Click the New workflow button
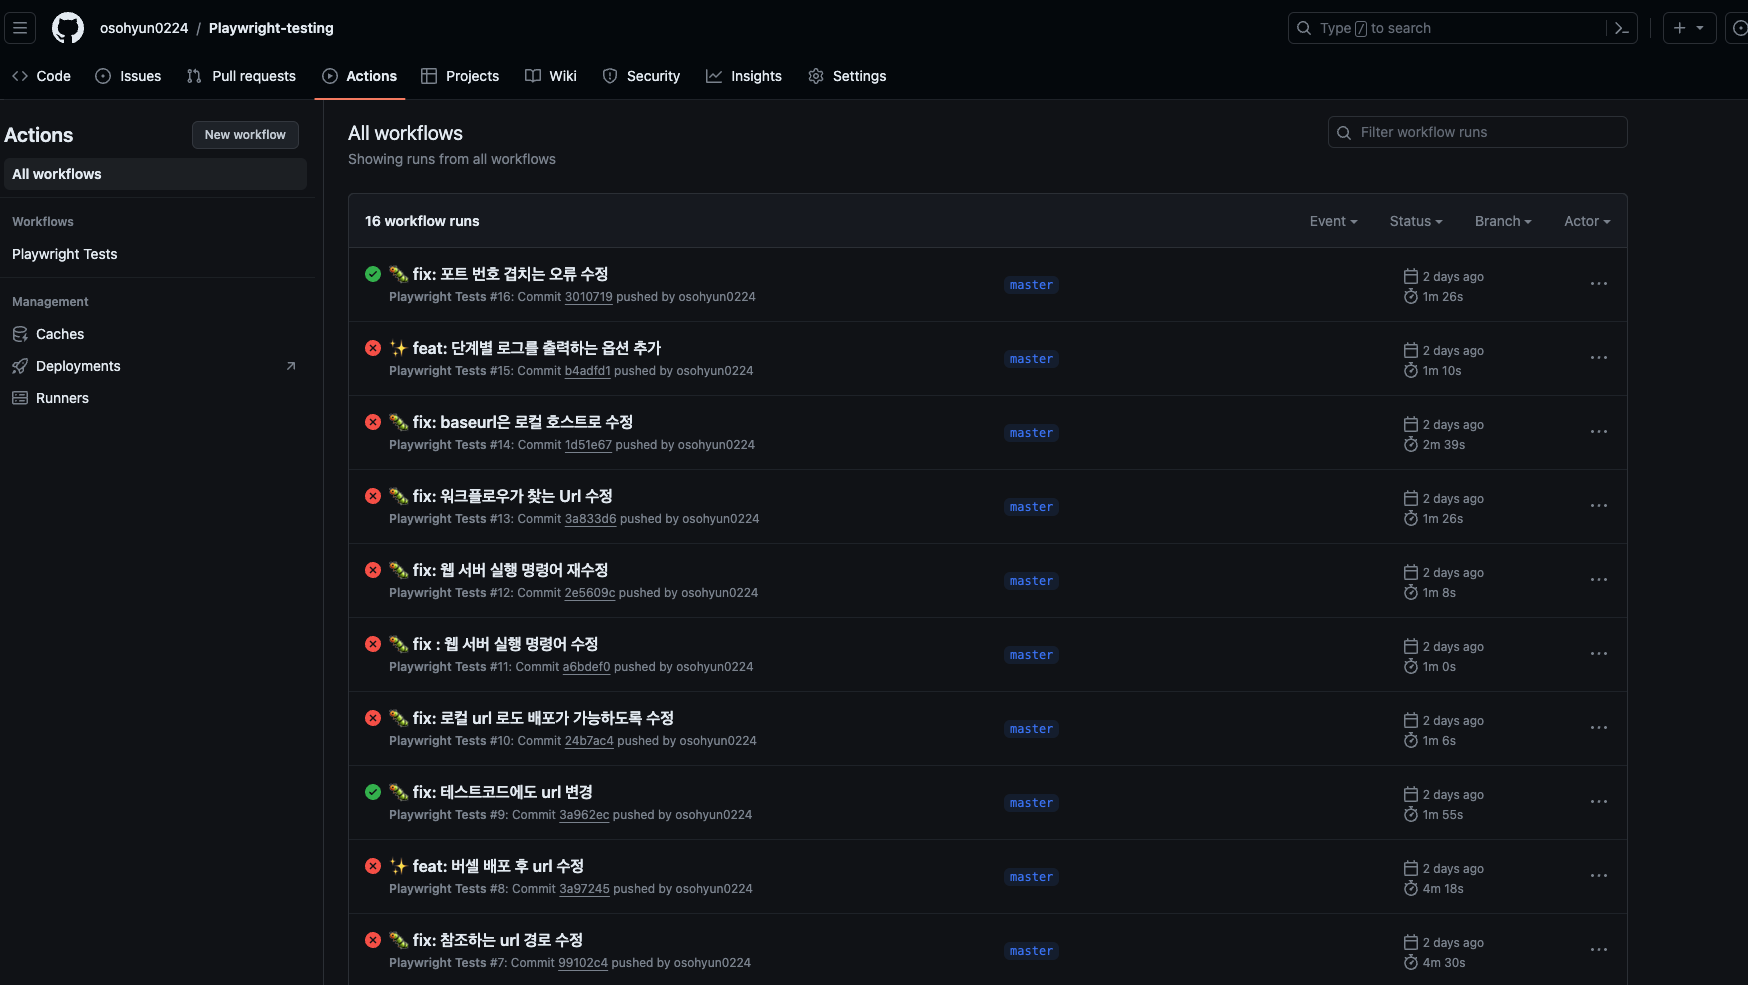Image resolution: width=1748 pixels, height=985 pixels. [245, 135]
